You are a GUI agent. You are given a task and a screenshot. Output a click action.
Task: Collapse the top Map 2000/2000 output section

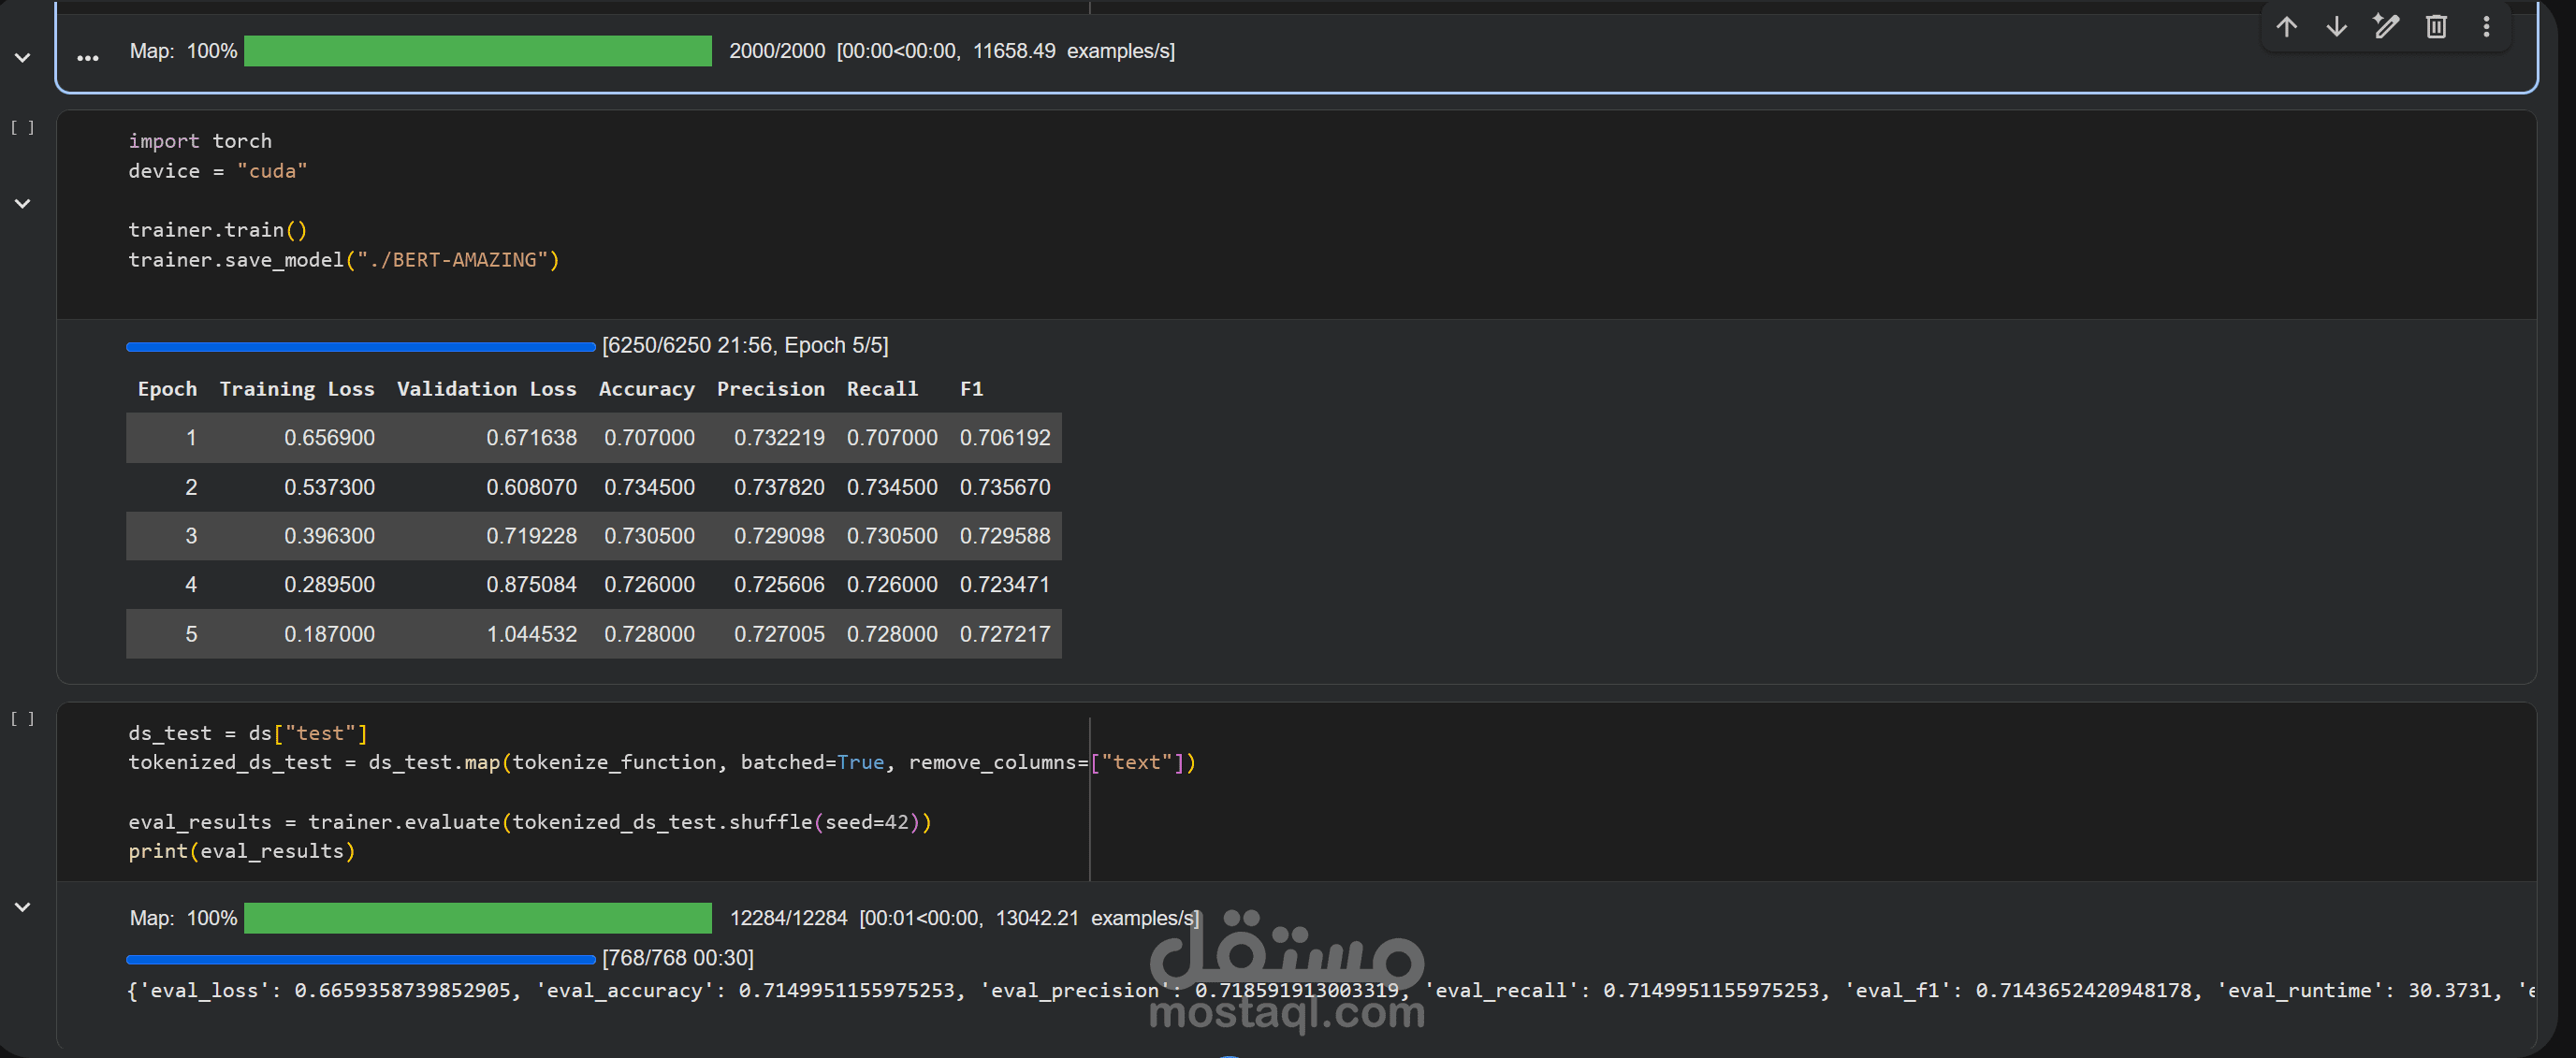(x=22, y=58)
